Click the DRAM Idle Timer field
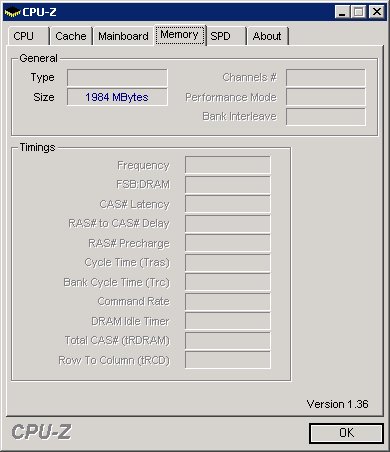Image resolution: width=390 pixels, height=452 pixels. 228,321
